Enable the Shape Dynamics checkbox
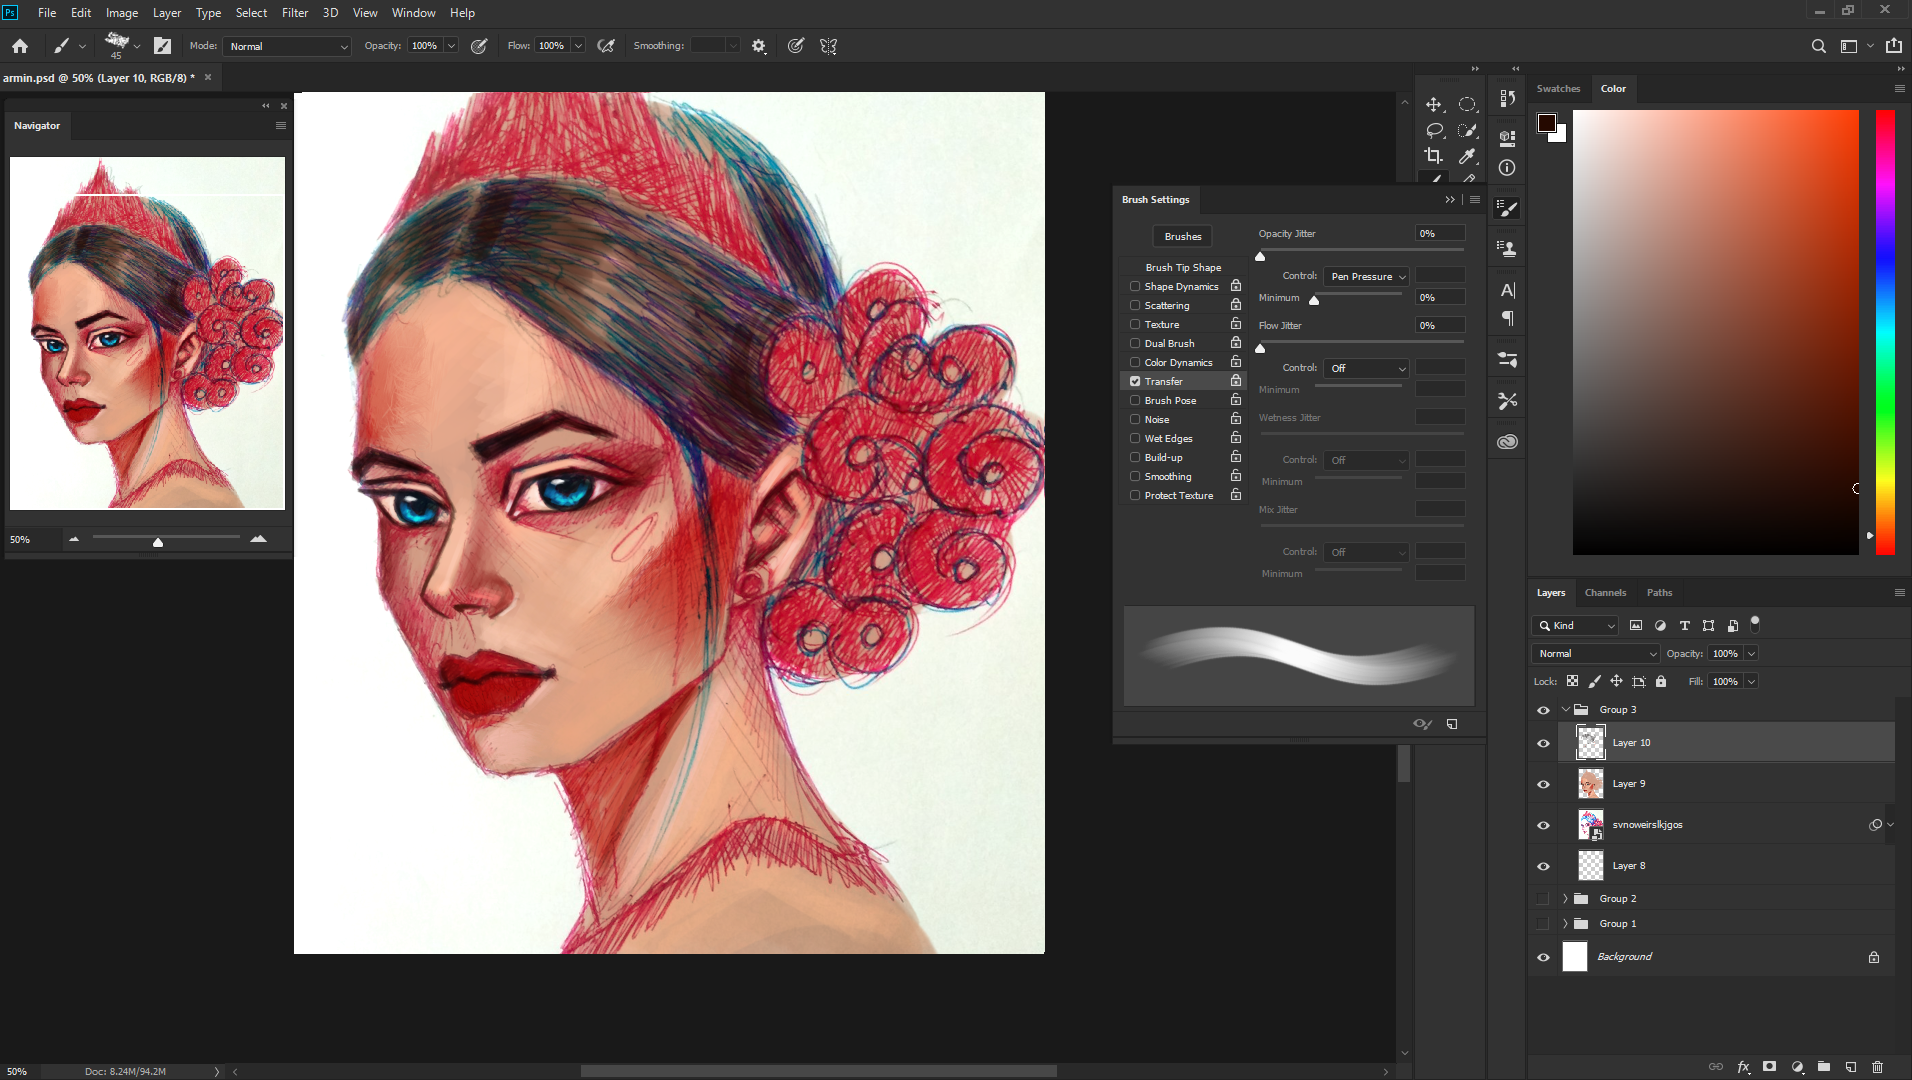Screen dimensions: 1912x1080 [x=1135, y=286]
